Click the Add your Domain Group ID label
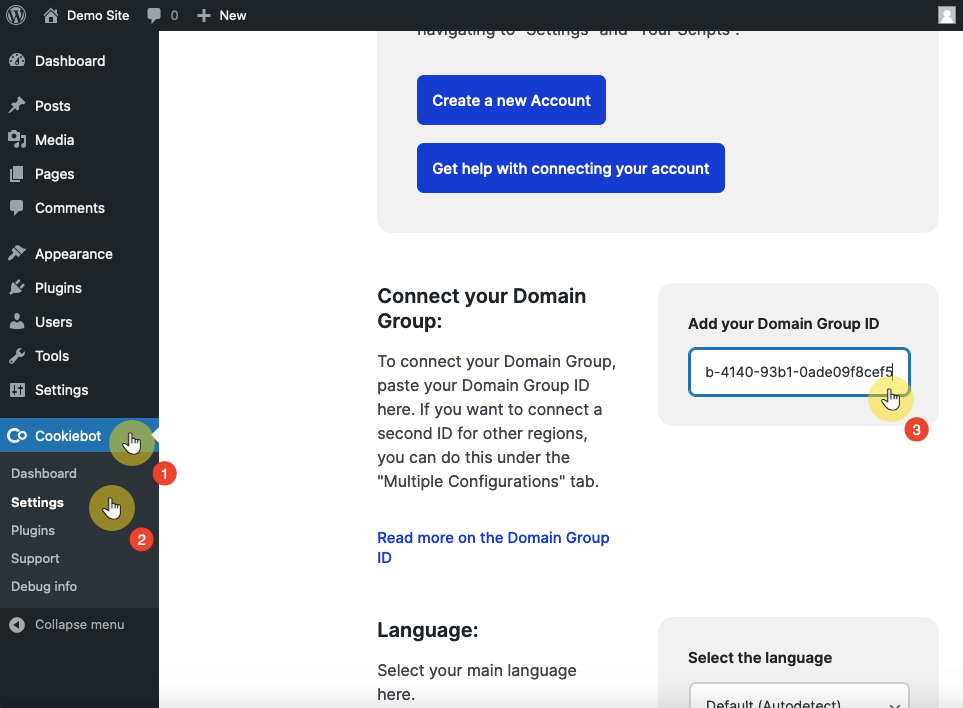This screenshot has width=963, height=708. tap(783, 324)
